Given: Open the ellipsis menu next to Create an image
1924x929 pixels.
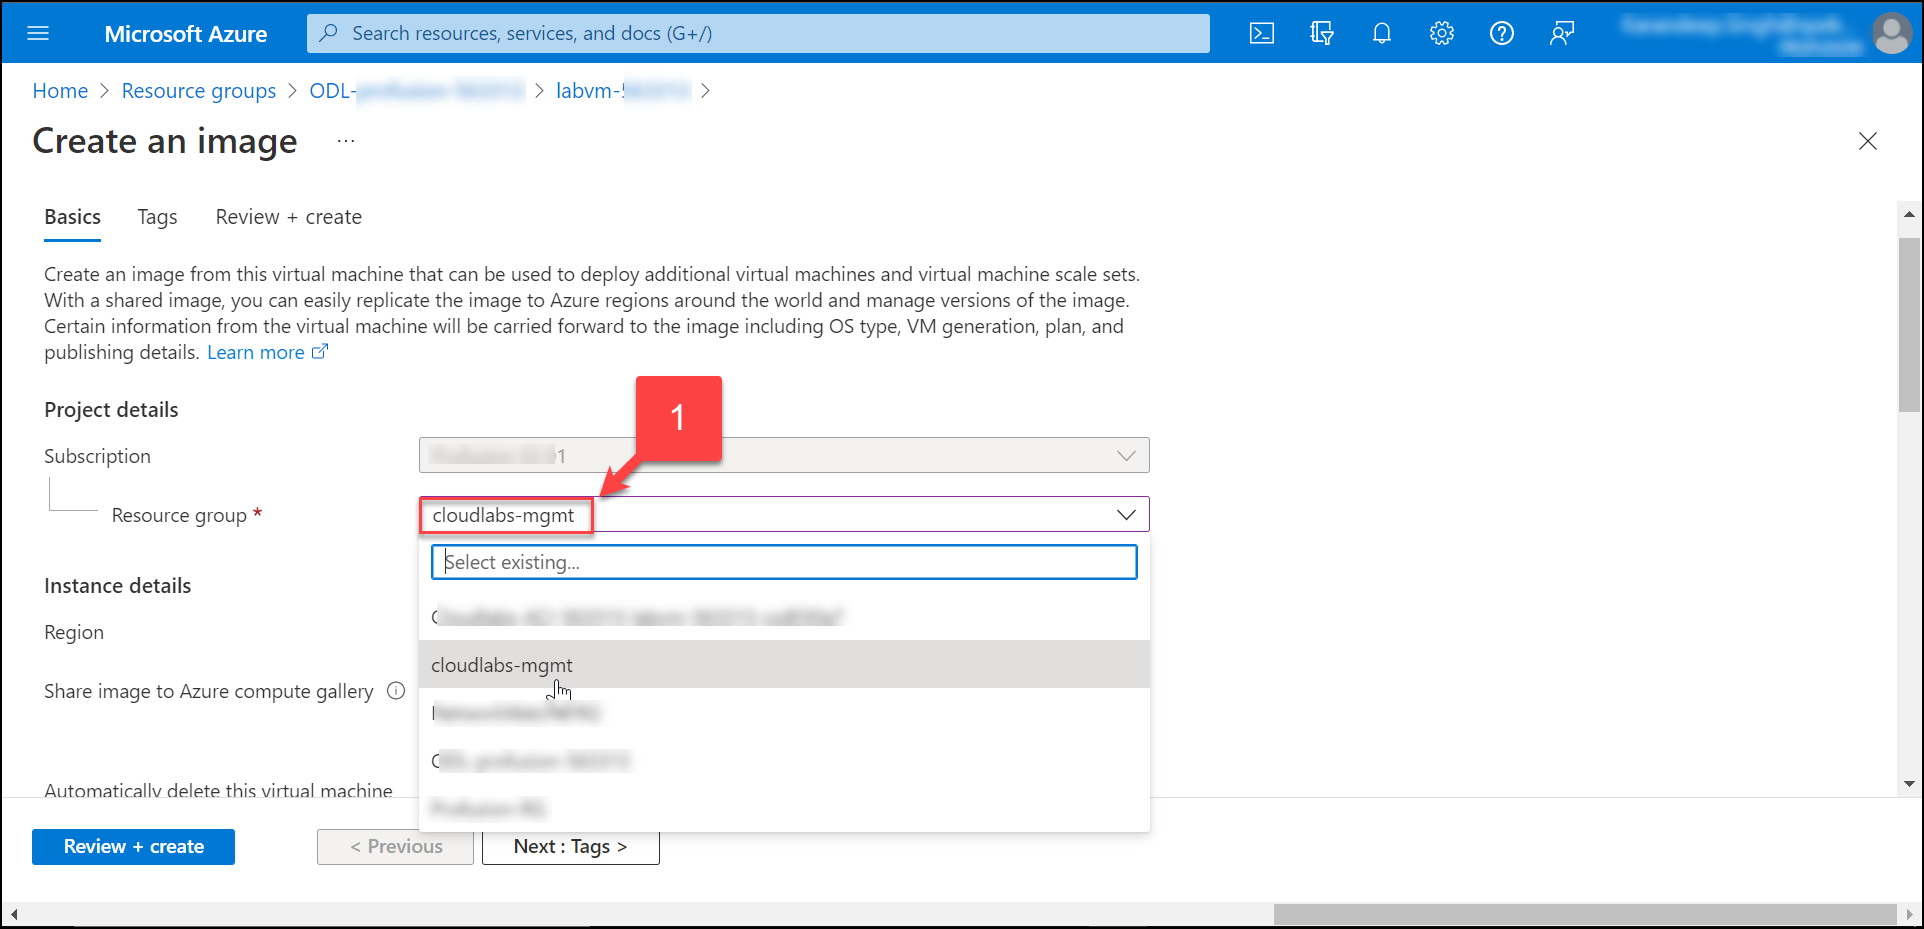Looking at the screenshot, I should point(346,141).
